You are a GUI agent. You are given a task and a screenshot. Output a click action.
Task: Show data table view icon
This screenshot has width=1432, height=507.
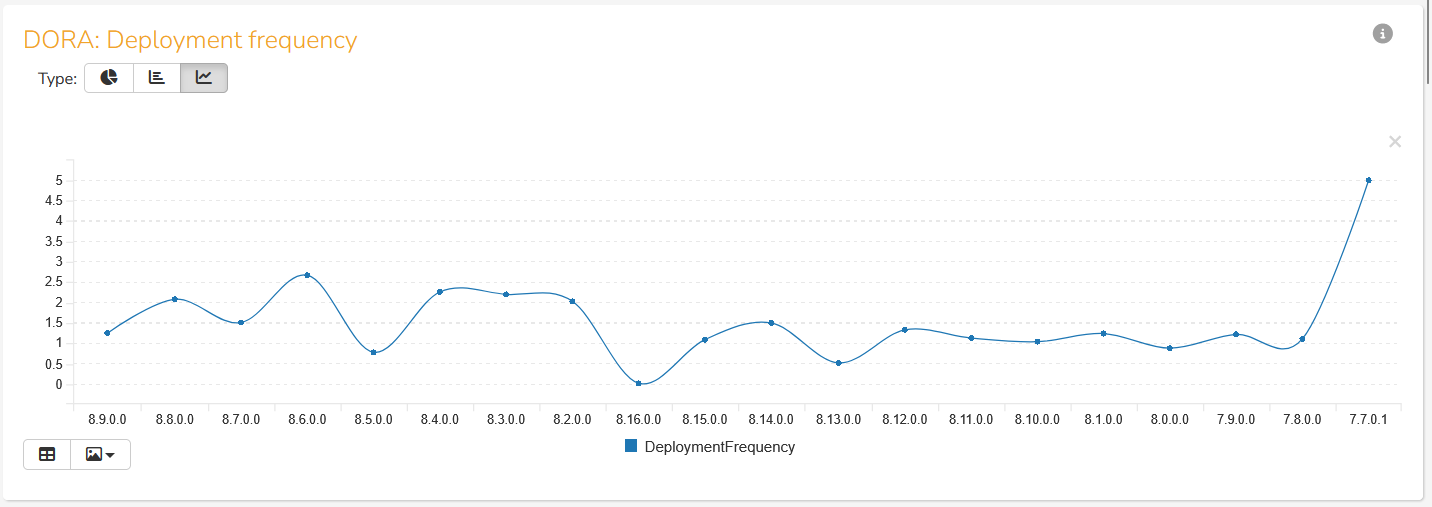47,454
